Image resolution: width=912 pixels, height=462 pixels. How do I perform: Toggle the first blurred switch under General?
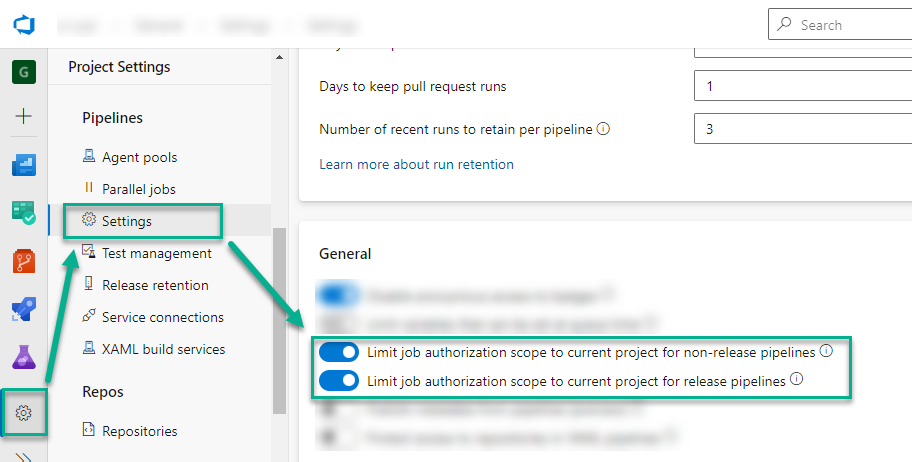pos(338,295)
